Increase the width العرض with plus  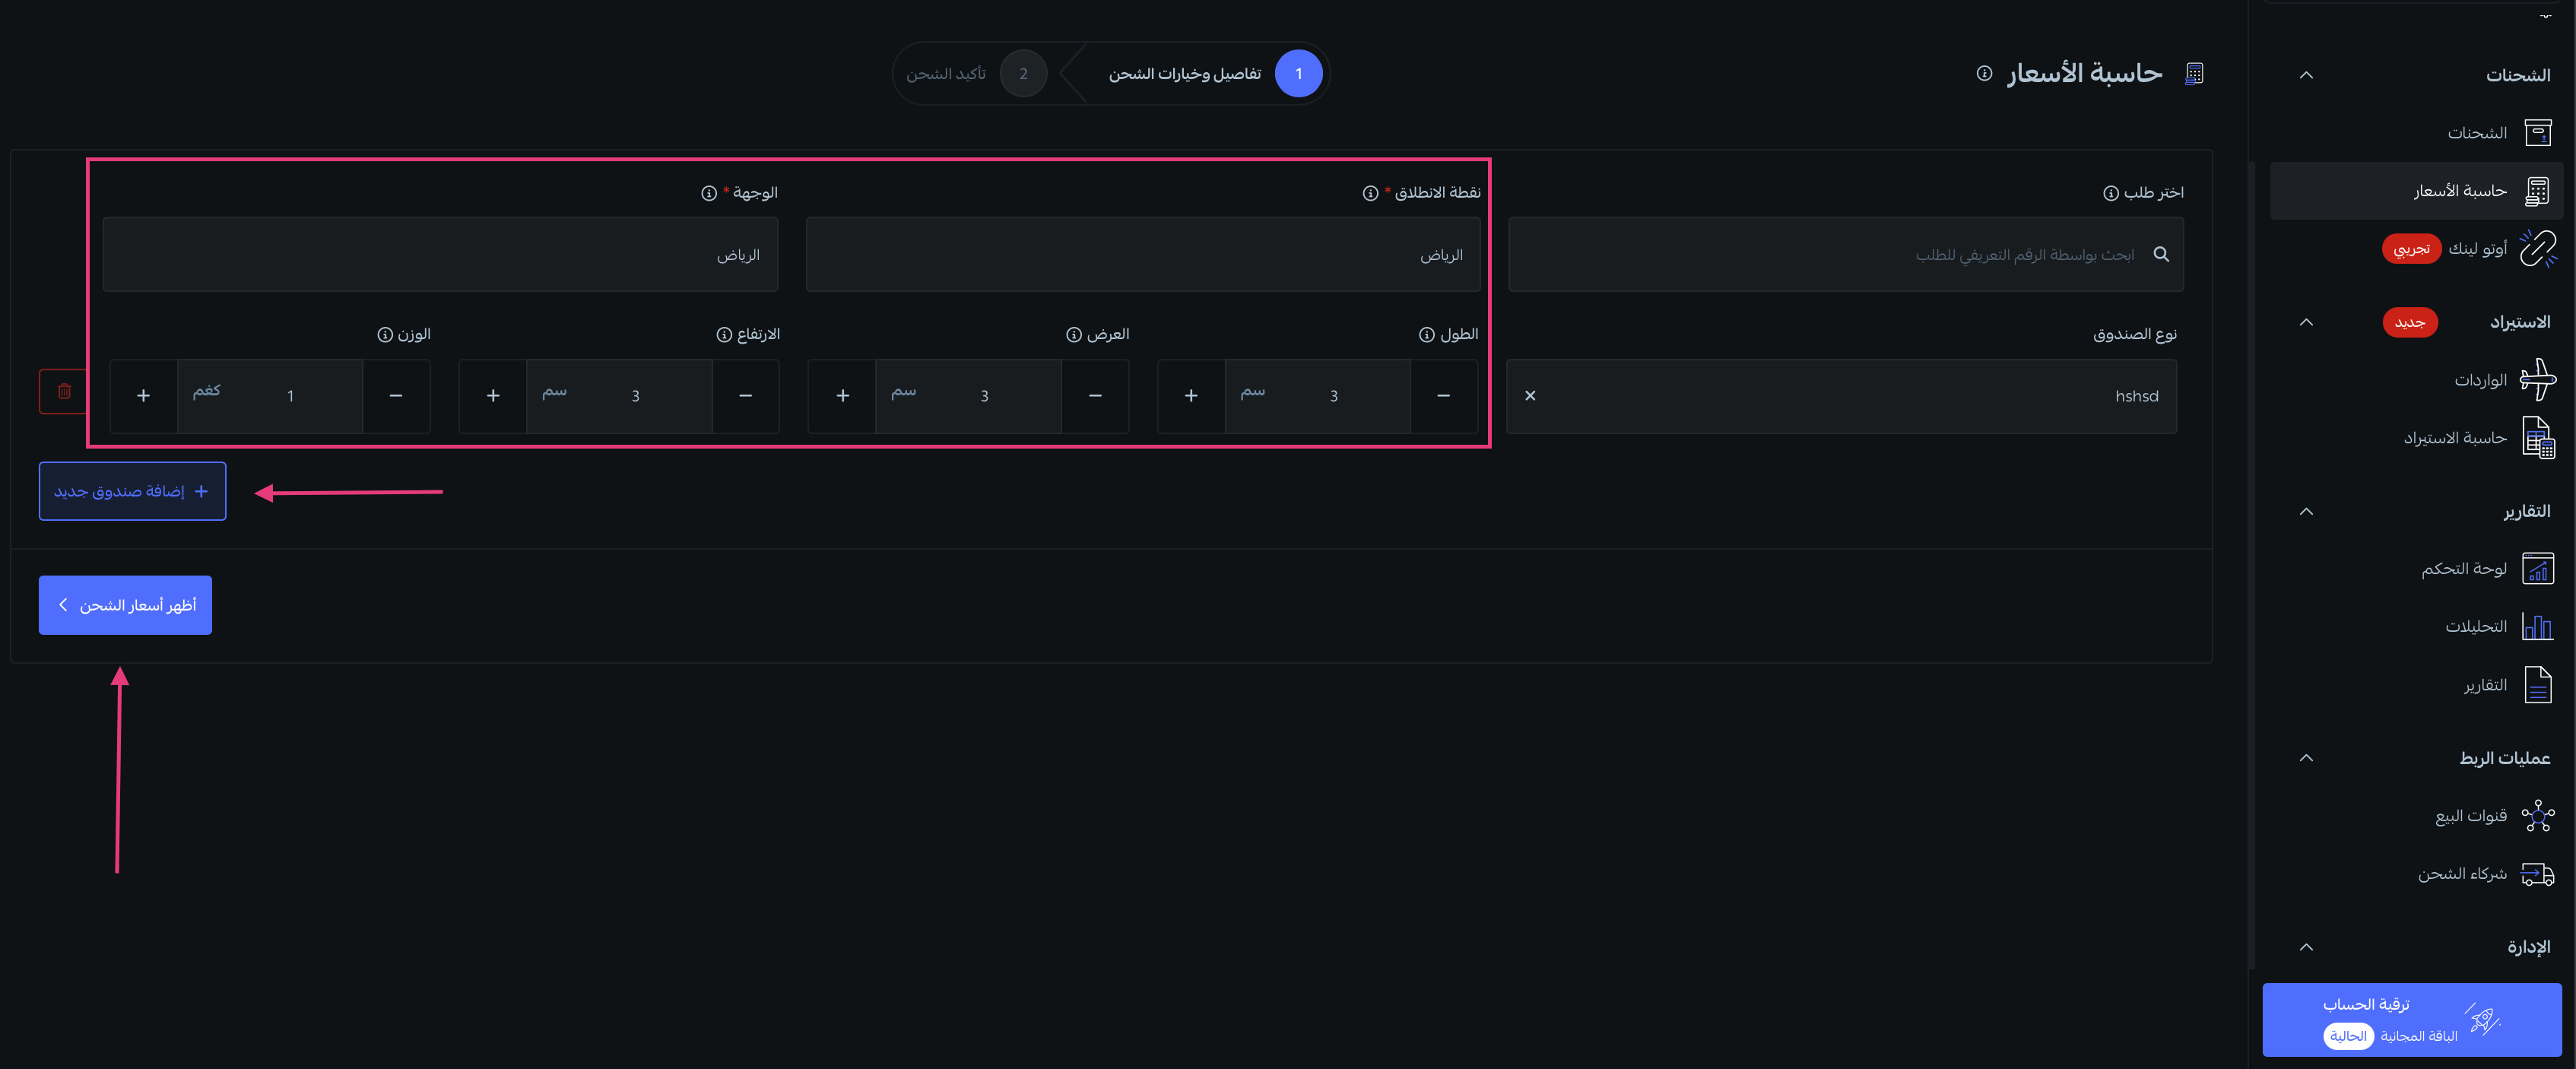842,396
